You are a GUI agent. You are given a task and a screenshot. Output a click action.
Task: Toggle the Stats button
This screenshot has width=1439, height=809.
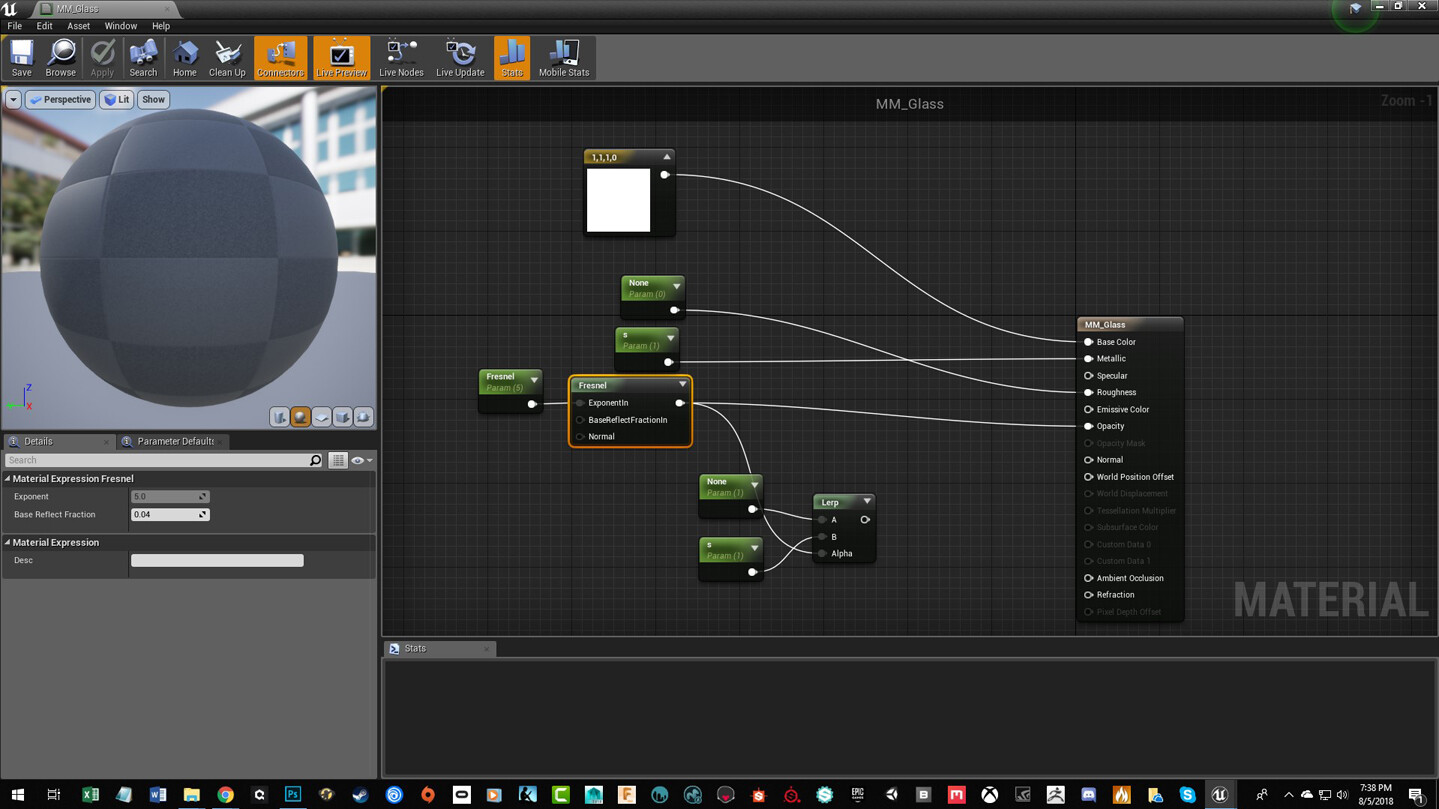(512, 59)
